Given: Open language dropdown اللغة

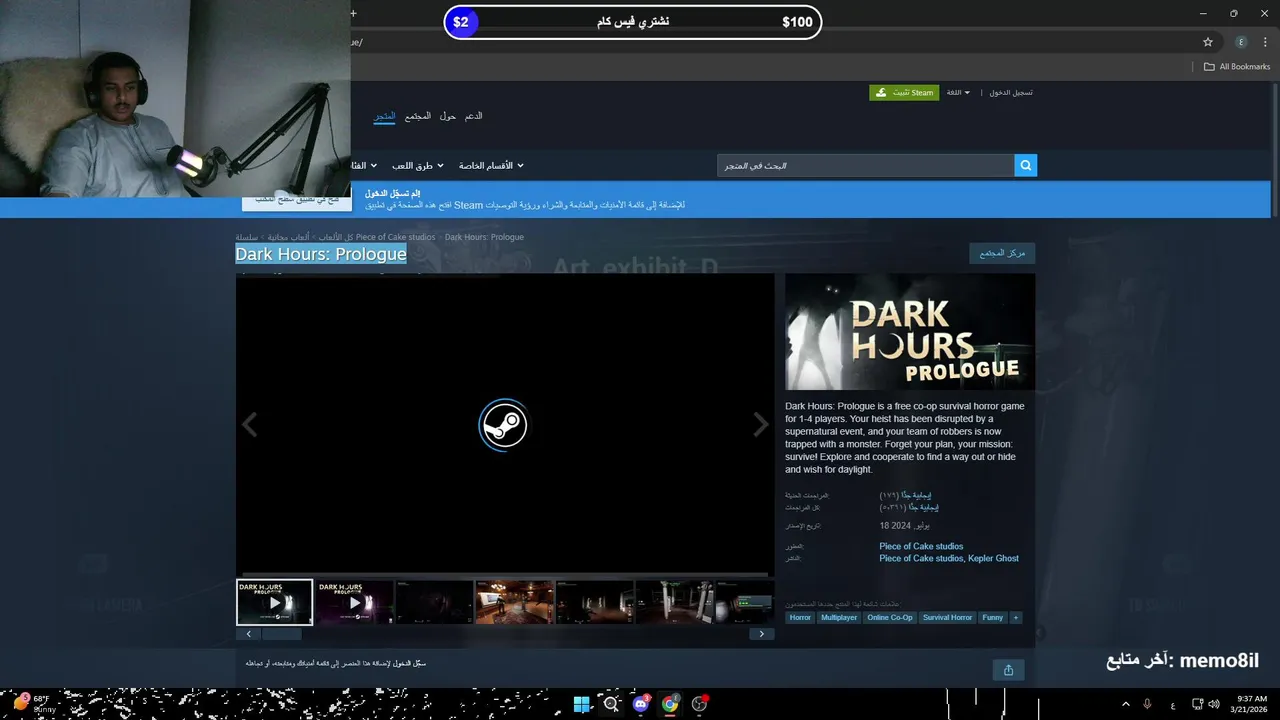Looking at the screenshot, I should (x=958, y=93).
